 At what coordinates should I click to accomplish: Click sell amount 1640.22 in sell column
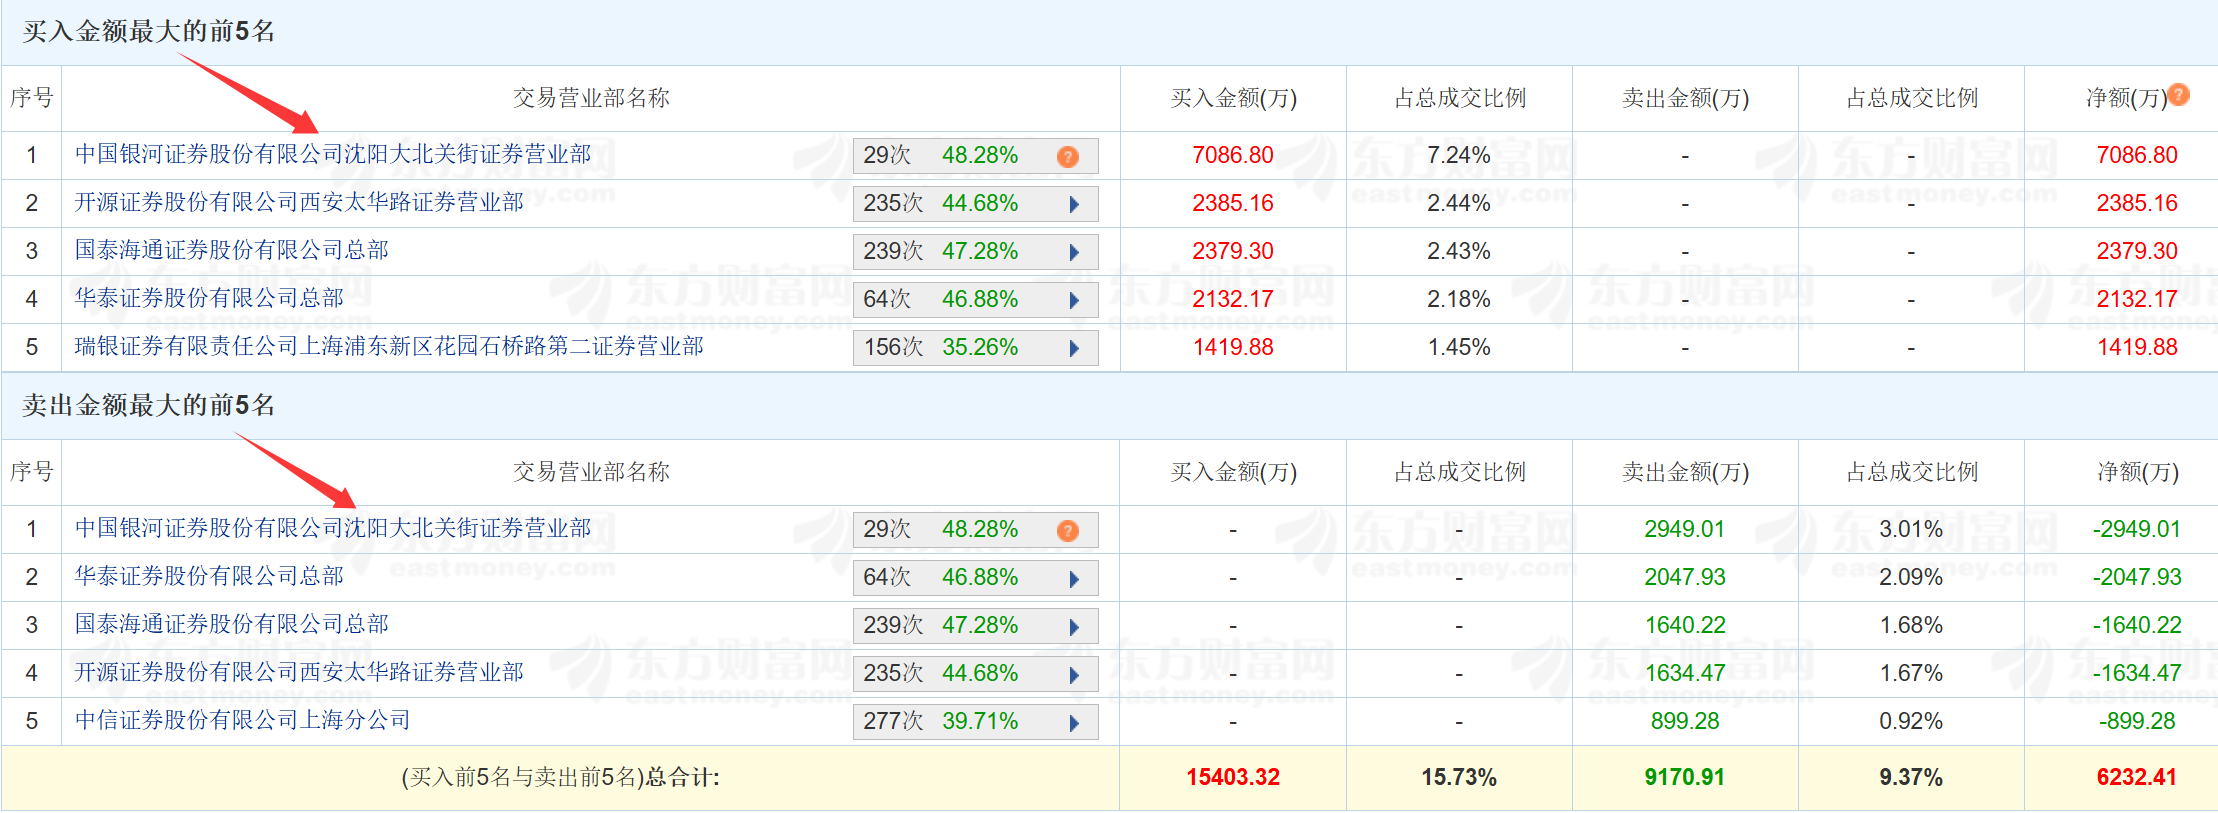click(x=1685, y=625)
